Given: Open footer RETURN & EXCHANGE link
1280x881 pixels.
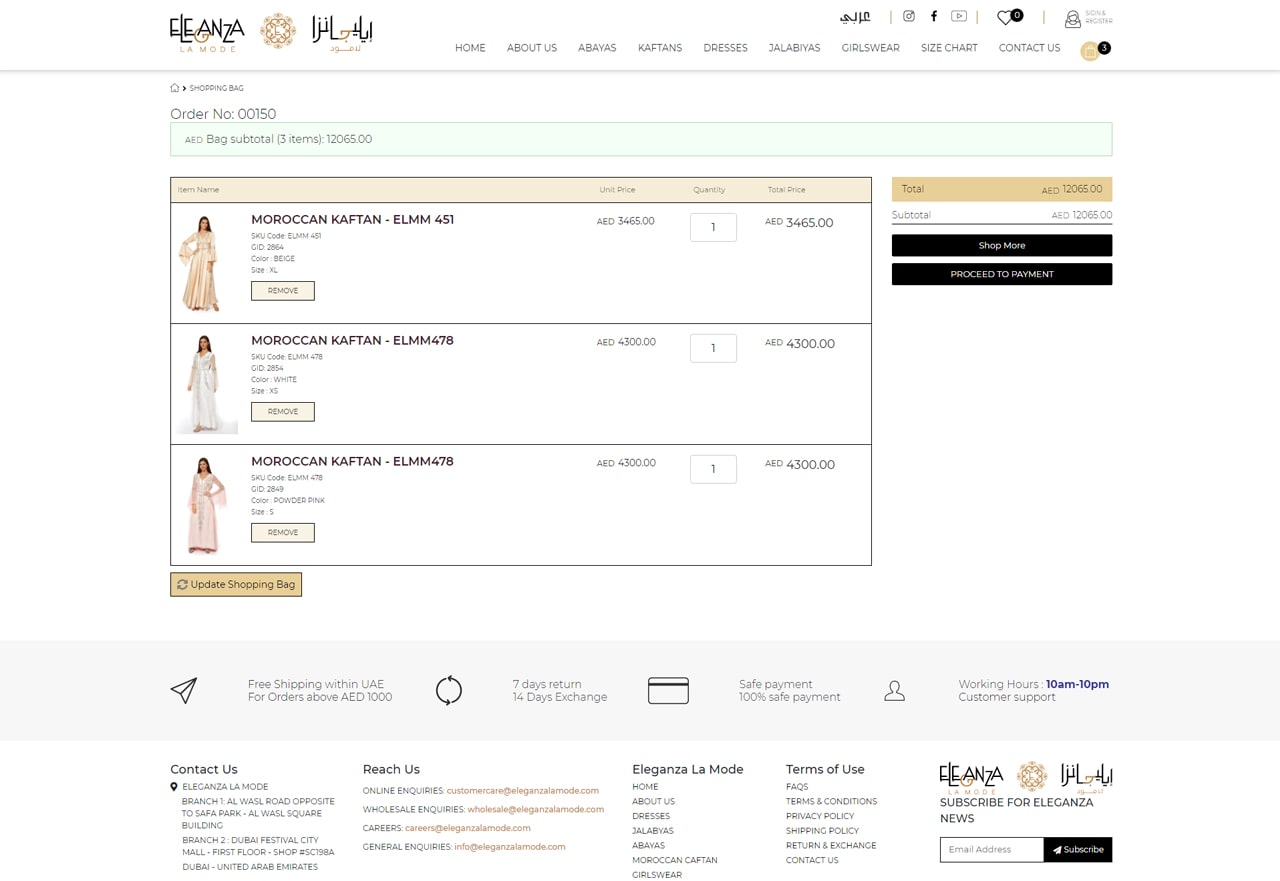Looking at the screenshot, I should [831, 846].
